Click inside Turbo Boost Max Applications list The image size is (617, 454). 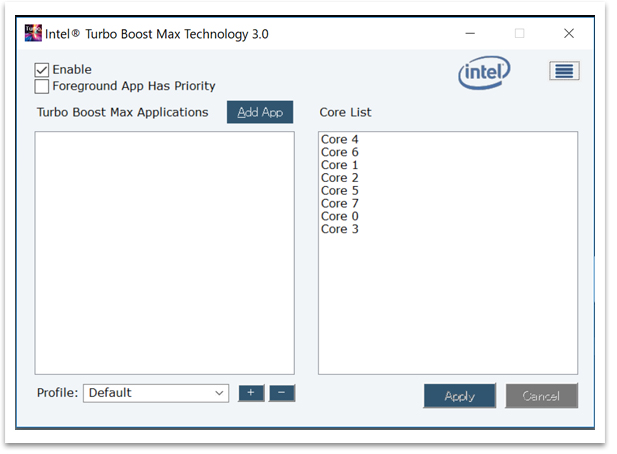[x=164, y=253]
